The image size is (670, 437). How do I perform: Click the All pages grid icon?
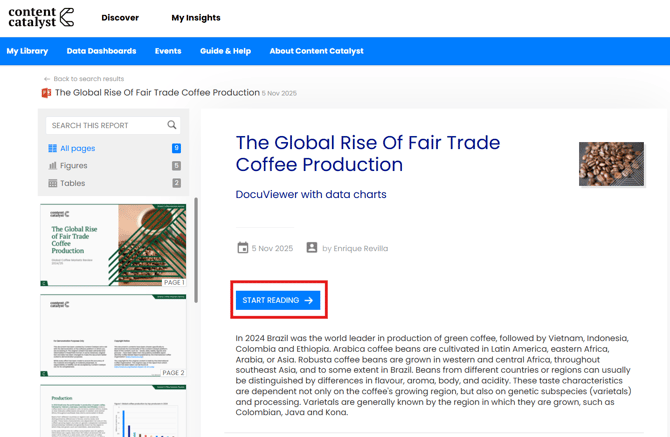point(52,148)
